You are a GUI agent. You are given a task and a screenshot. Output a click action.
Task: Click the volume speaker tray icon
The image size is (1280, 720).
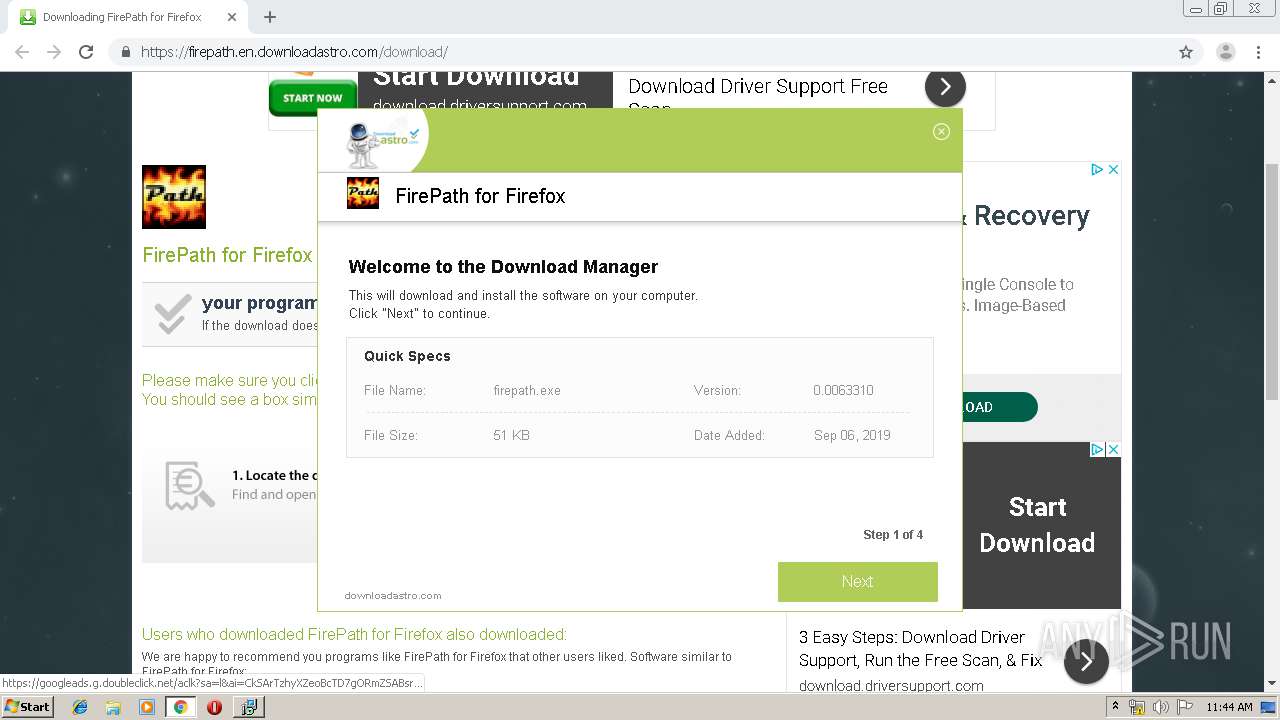[x=1161, y=707]
